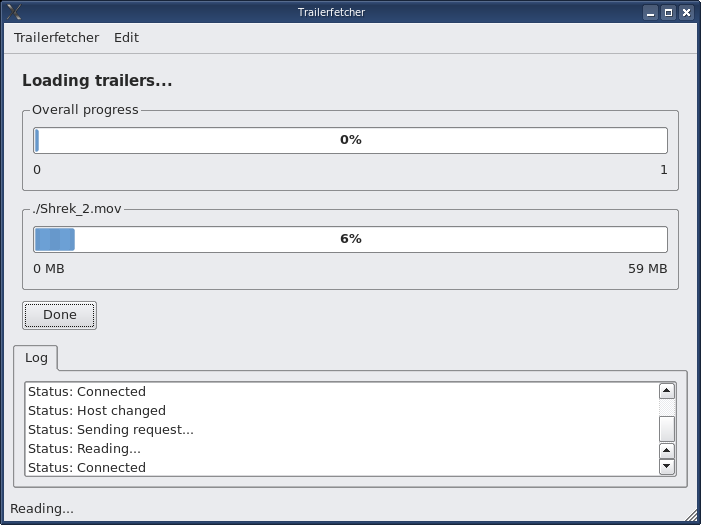Click the 'Reading...' text in the status bar
This screenshot has height=525, width=701.
pos(42,509)
